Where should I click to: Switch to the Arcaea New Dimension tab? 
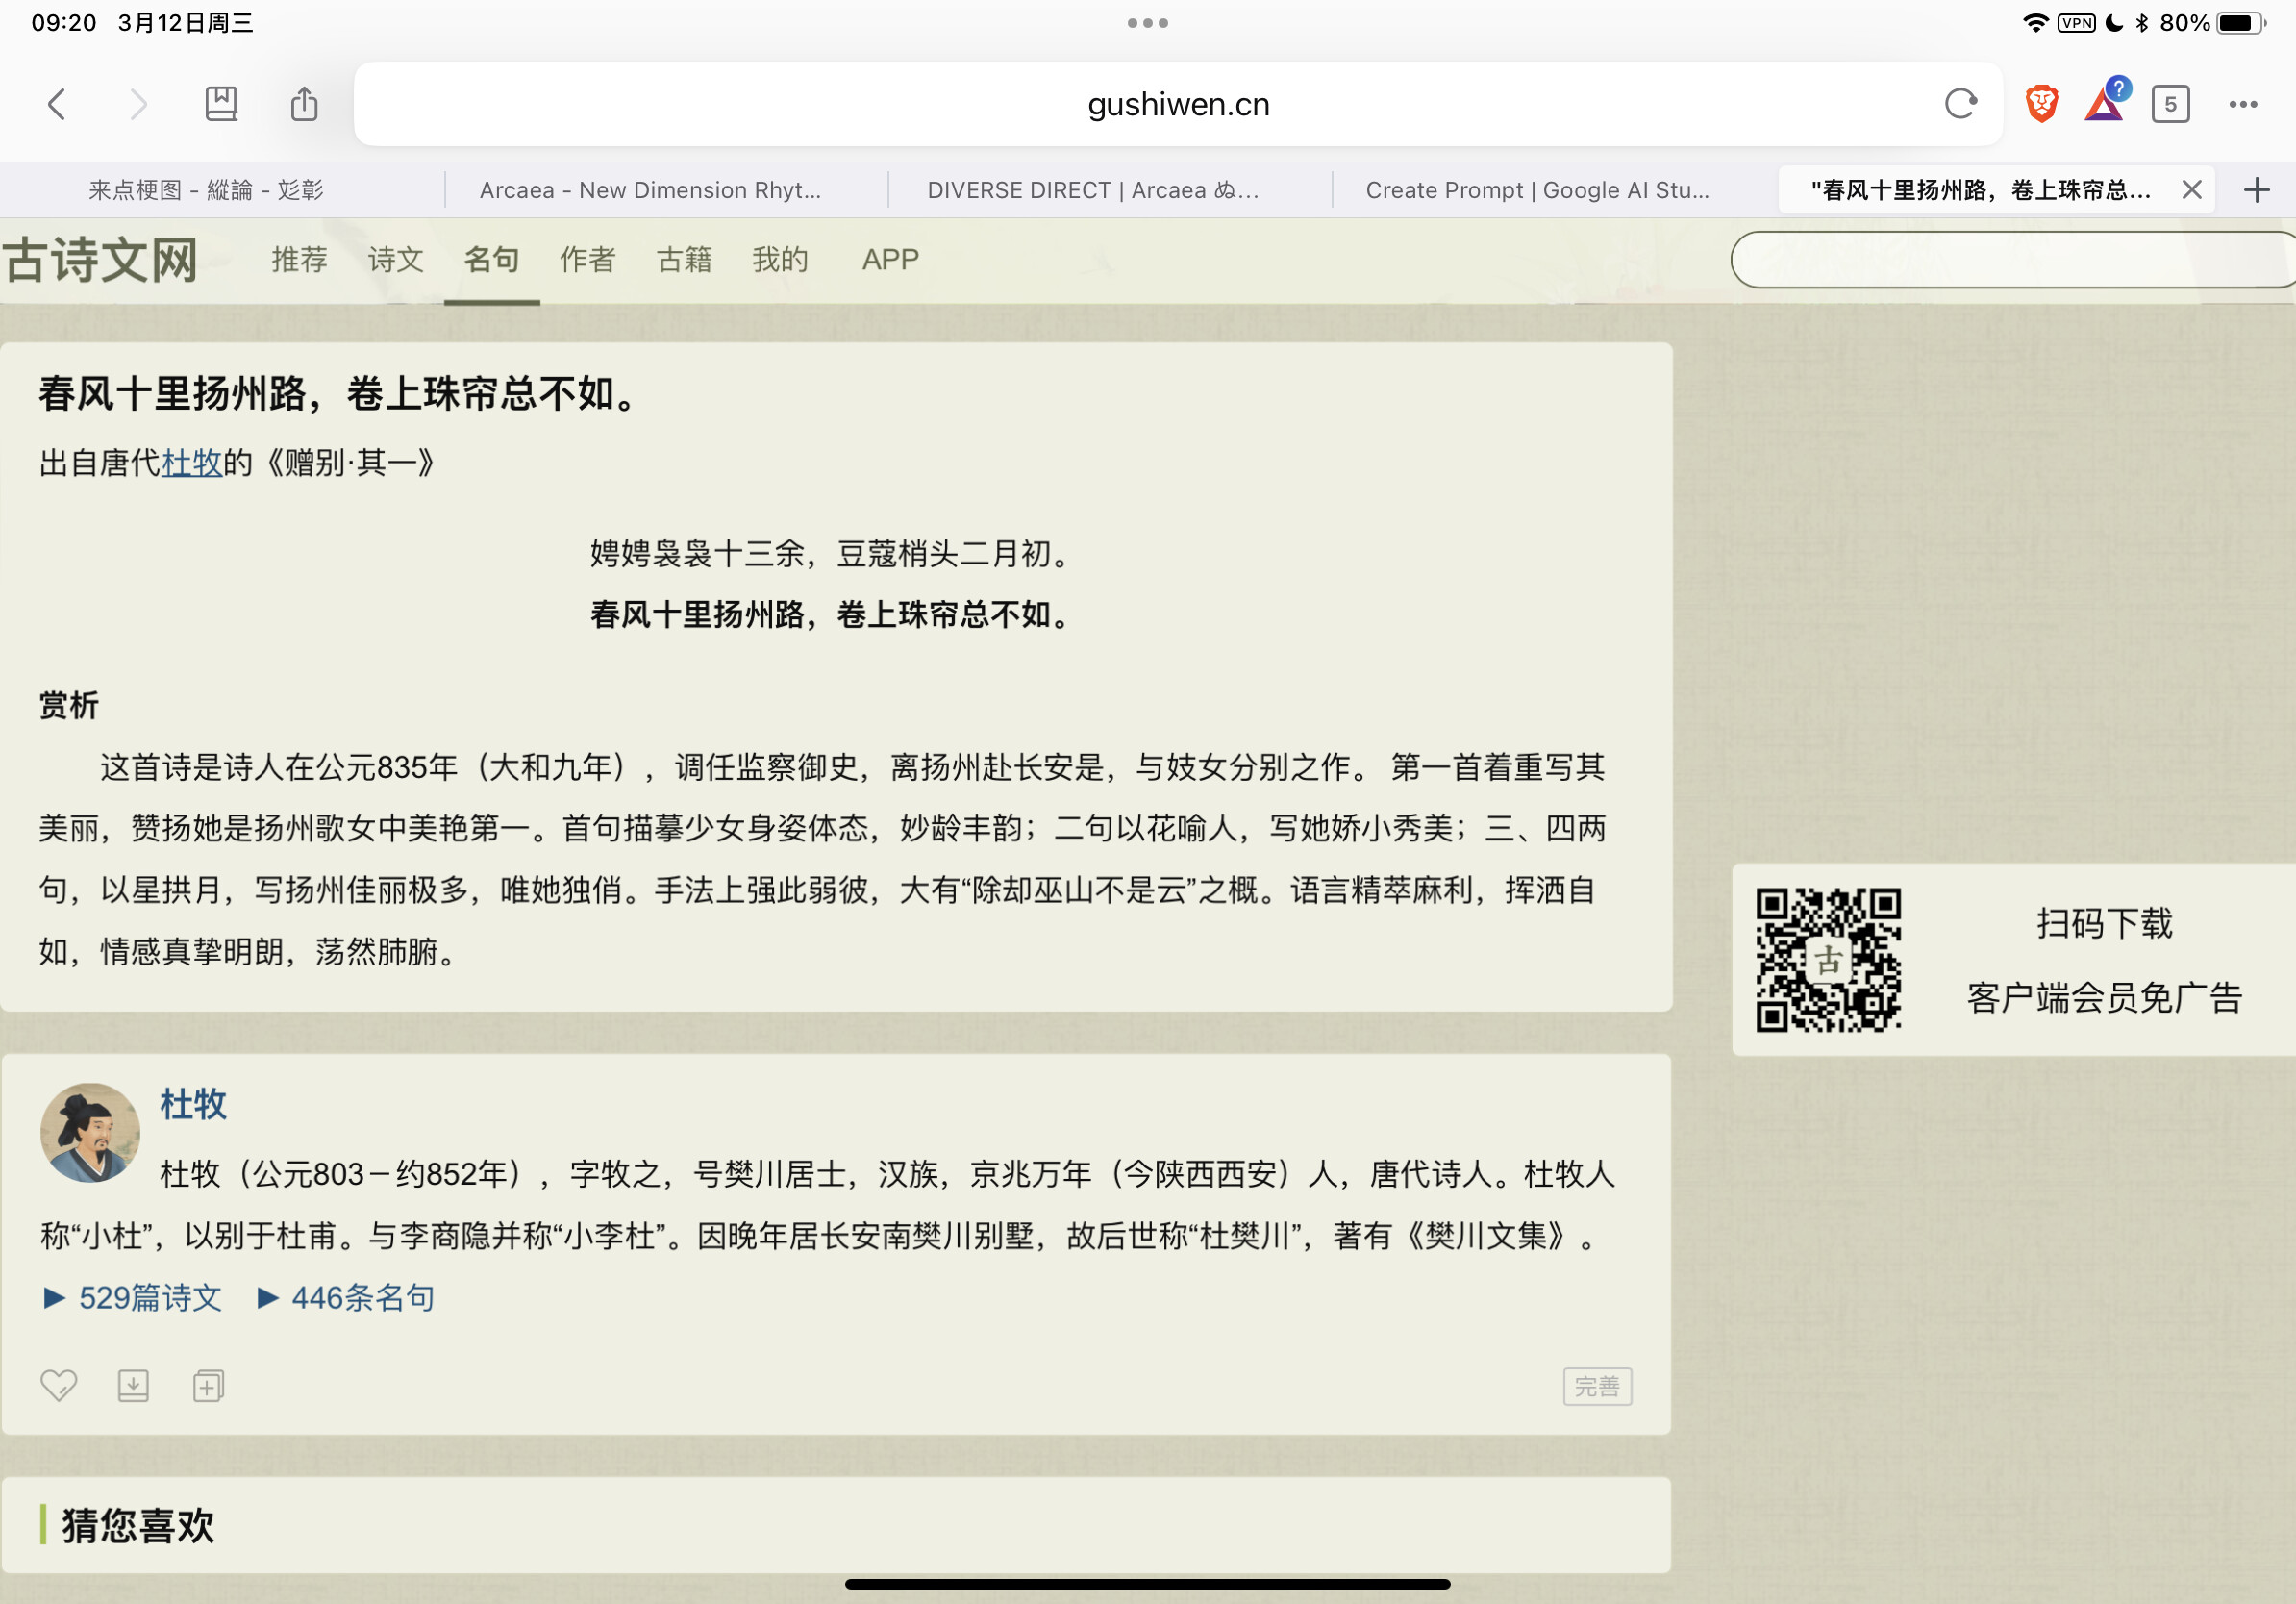coord(650,190)
